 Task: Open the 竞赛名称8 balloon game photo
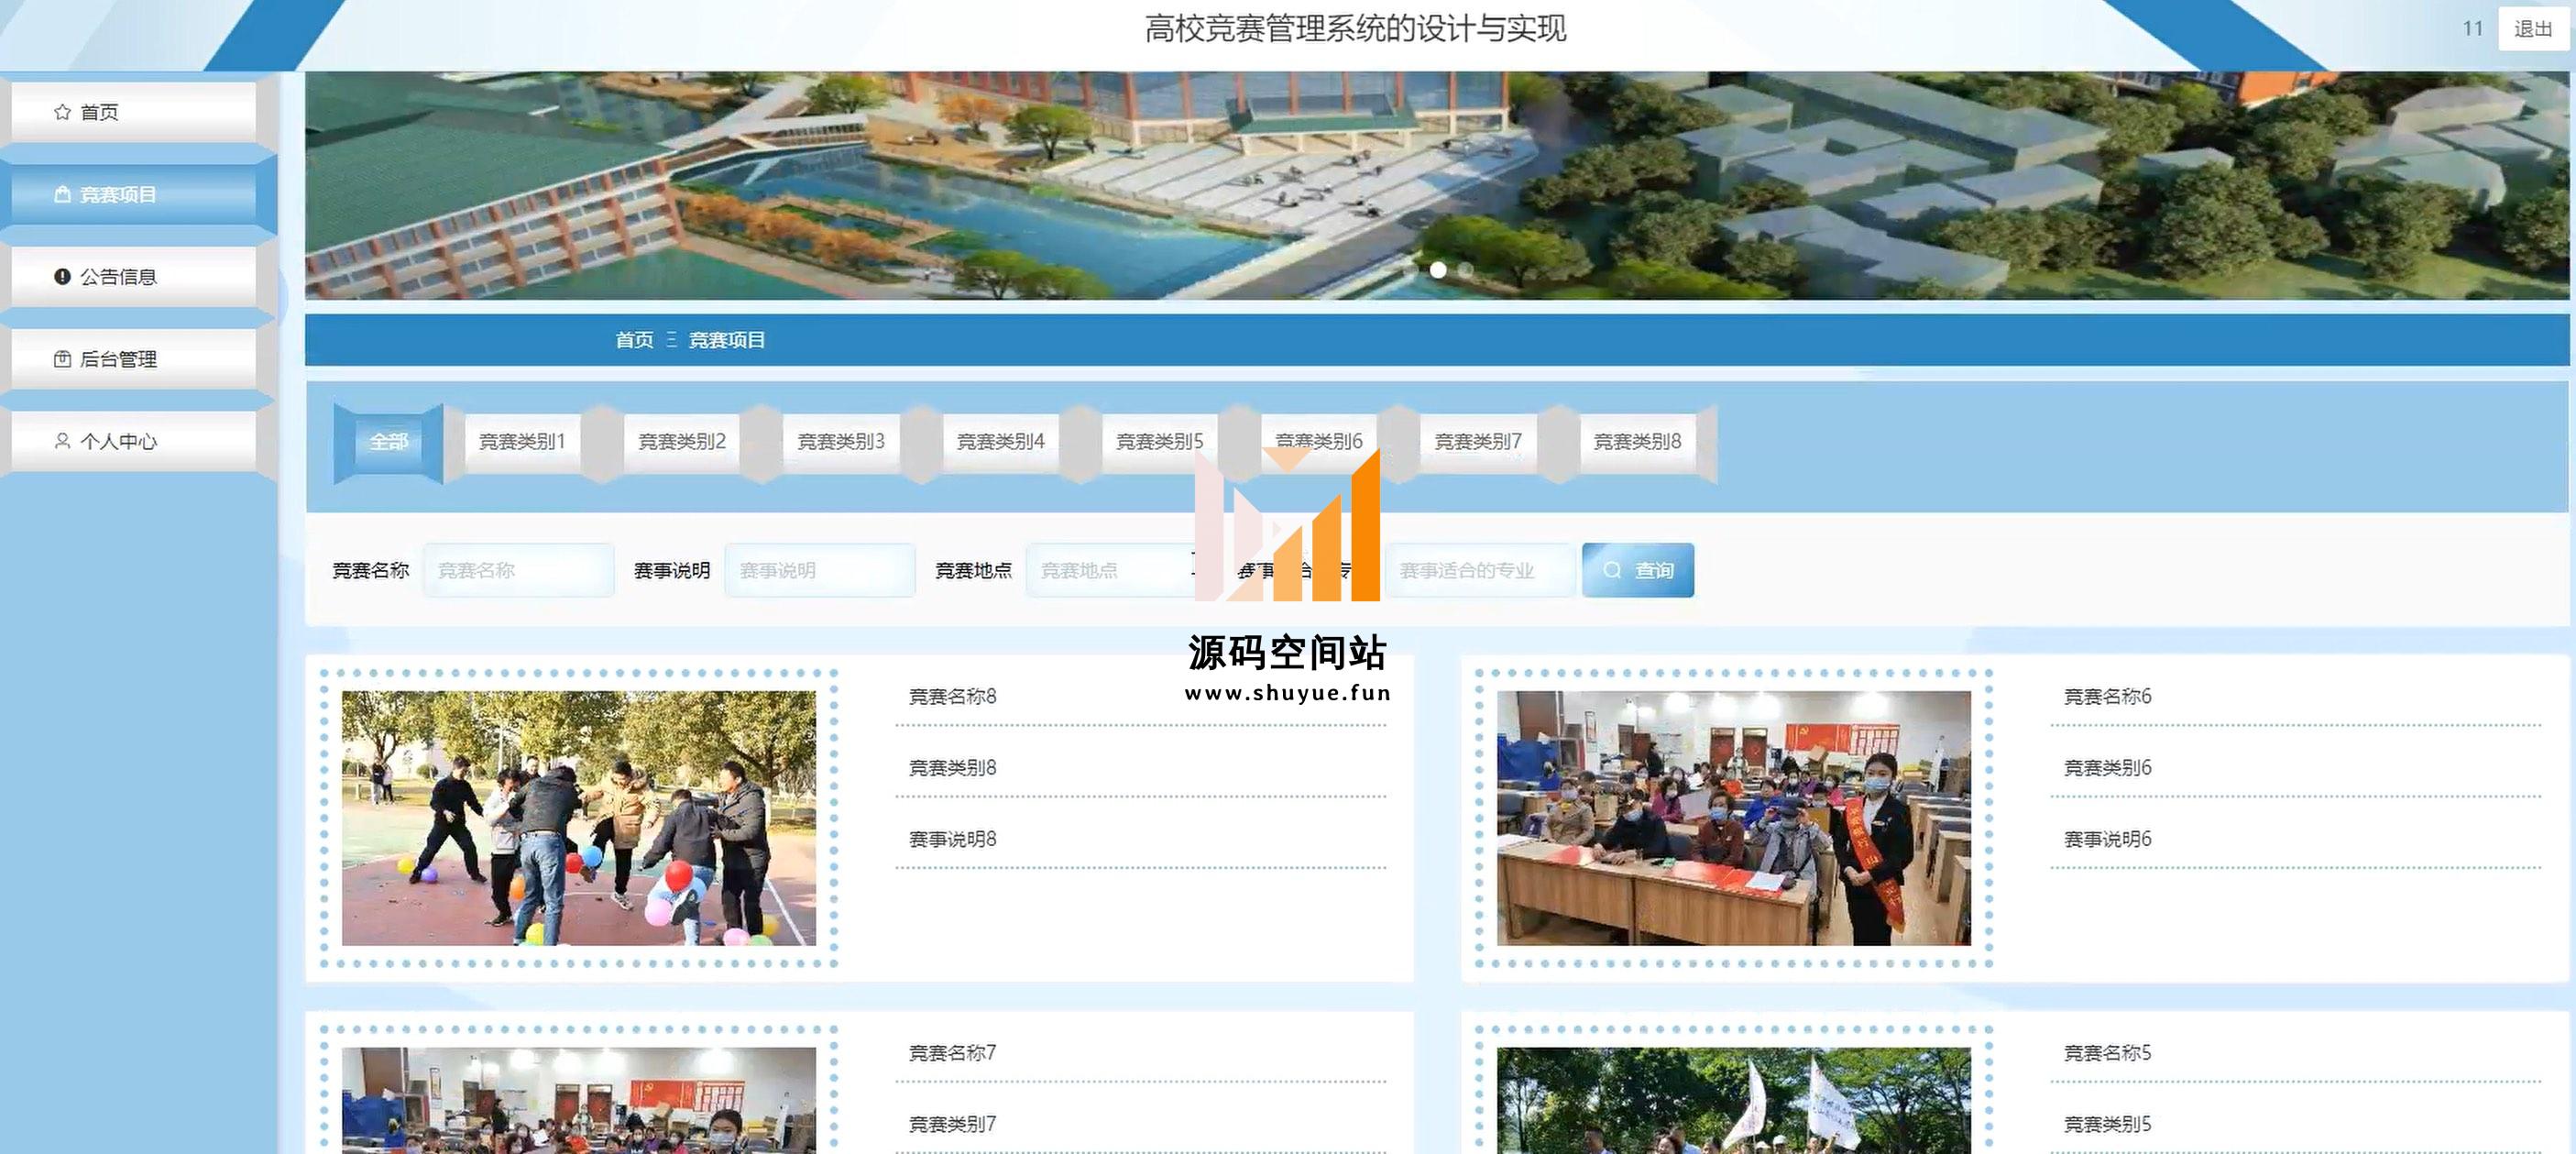(x=579, y=818)
